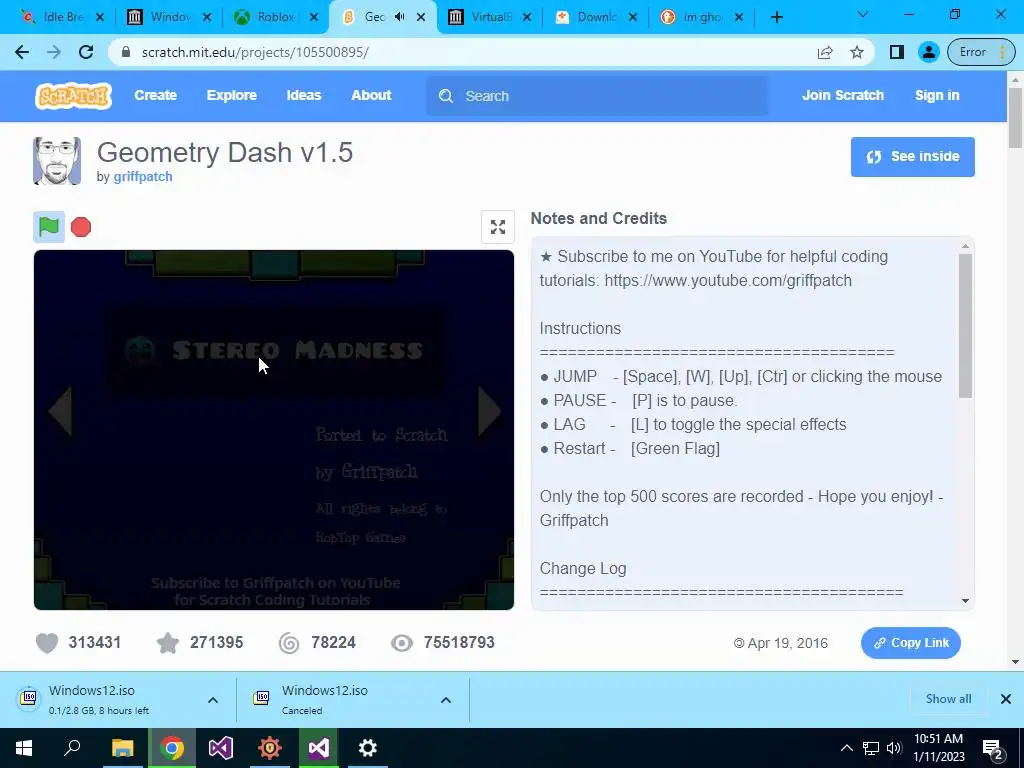Screen dimensions: 1024x768
Task: Click the Copy Link button
Action: (910, 643)
